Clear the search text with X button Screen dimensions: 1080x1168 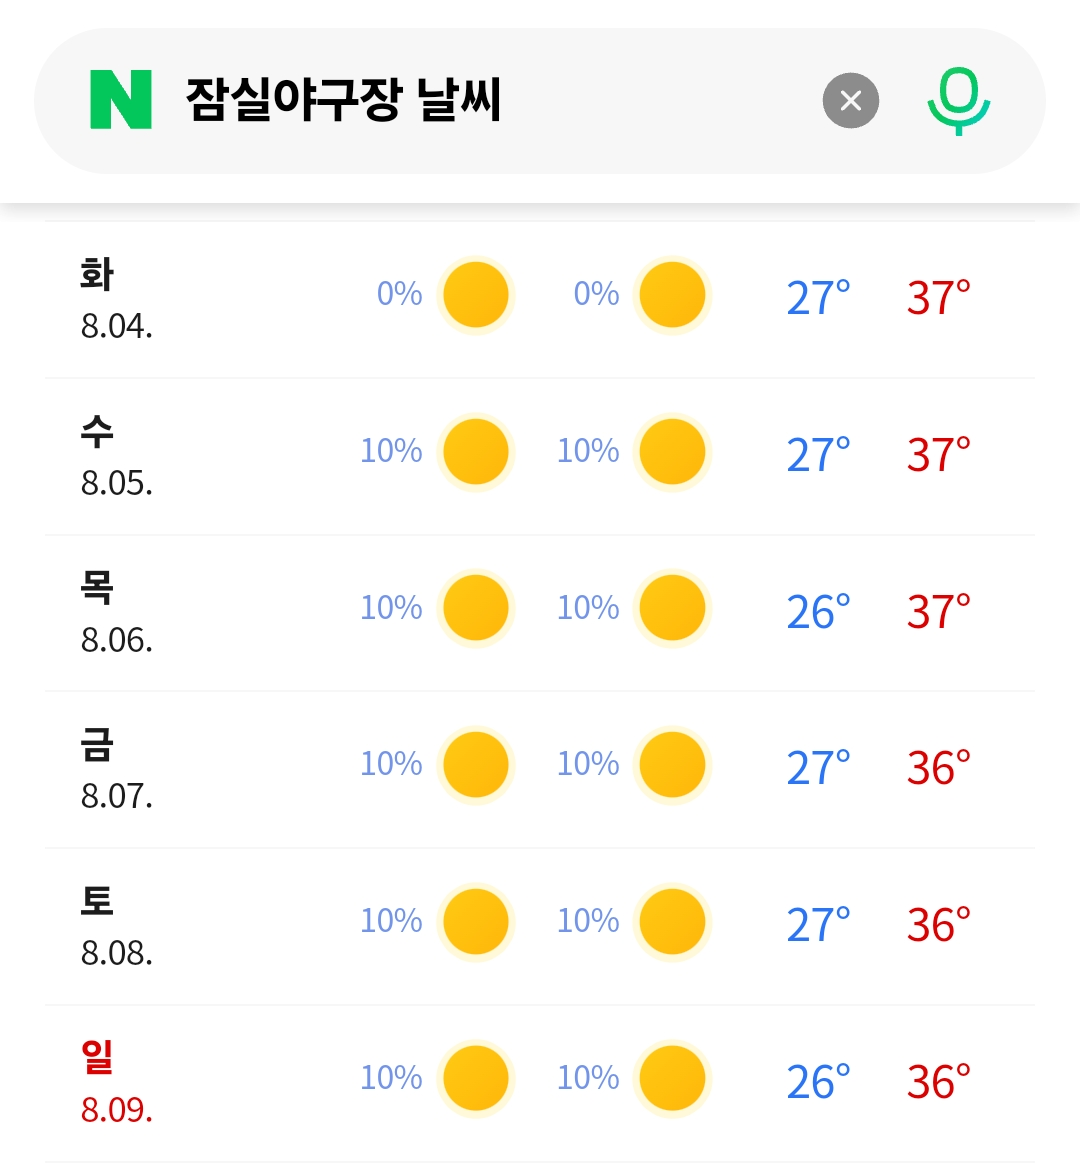pyautogui.click(x=851, y=101)
